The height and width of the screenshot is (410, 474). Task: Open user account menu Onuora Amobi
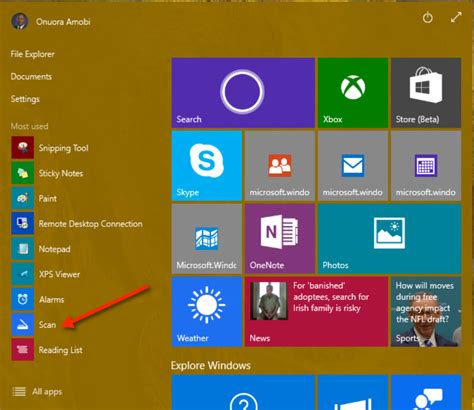pyautogui.click(x=51, y=22)
